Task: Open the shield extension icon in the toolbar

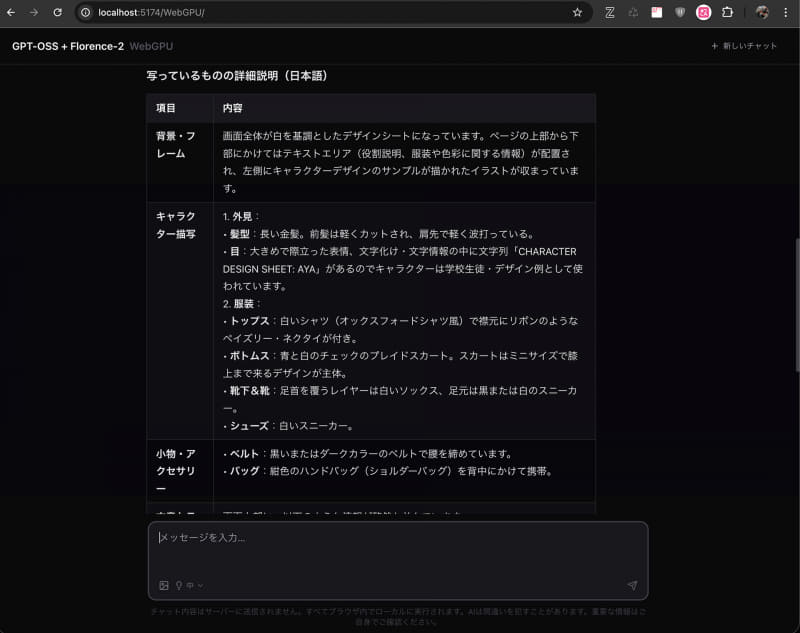Action: pyautogui.click(x=679, y=12)
